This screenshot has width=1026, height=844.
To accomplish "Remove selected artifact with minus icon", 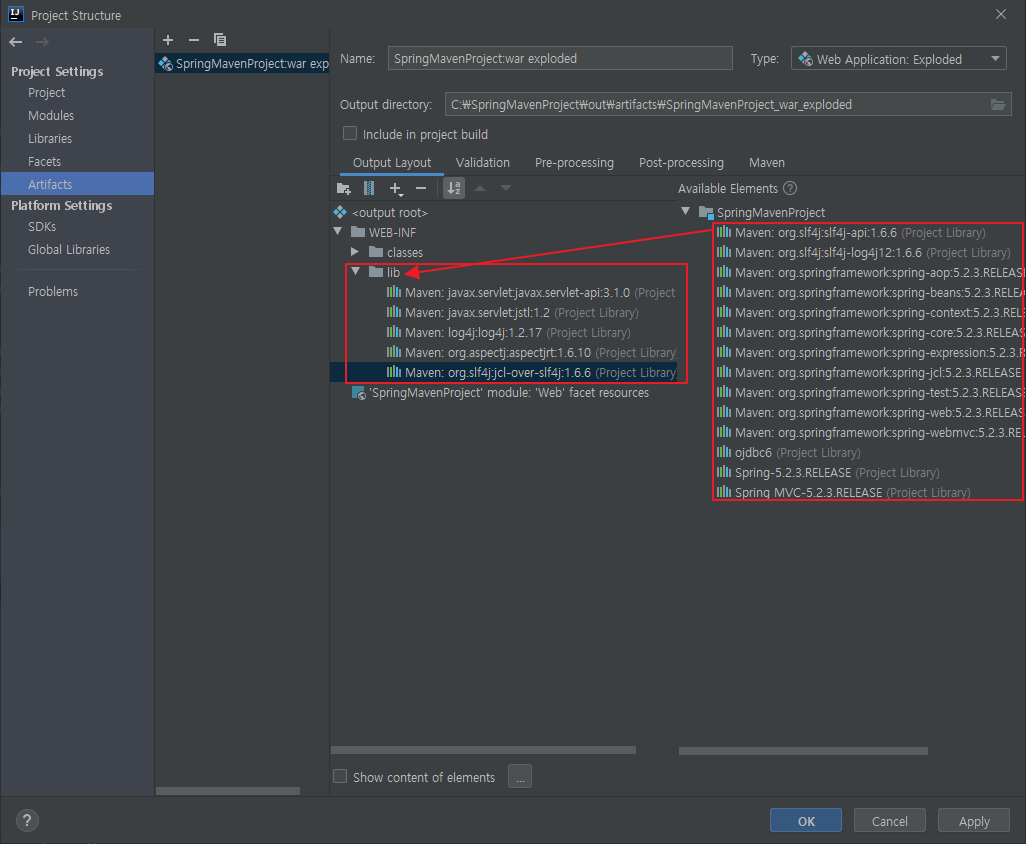I will click(x=194, y=40).
